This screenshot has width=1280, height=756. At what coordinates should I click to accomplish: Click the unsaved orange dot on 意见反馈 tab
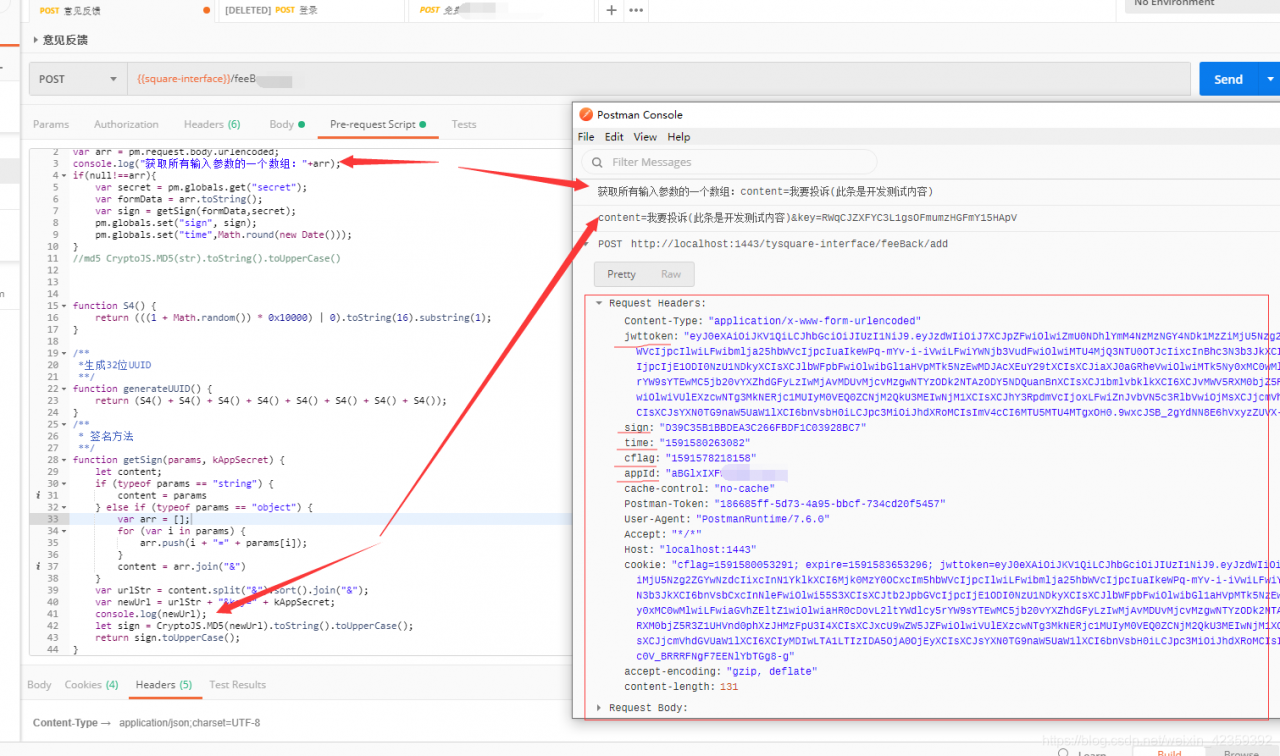click(x=207, y=10)
